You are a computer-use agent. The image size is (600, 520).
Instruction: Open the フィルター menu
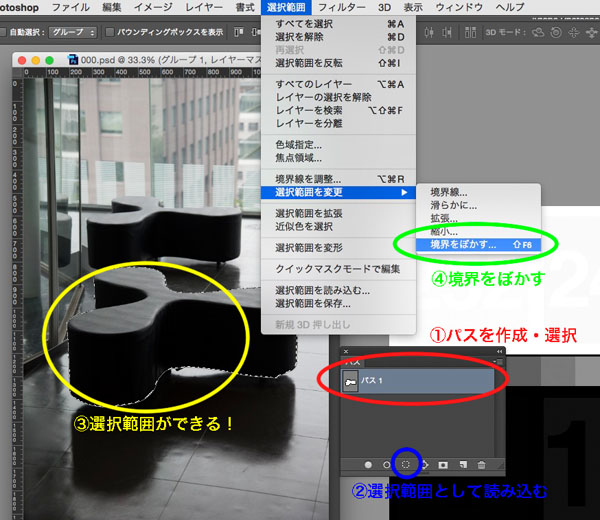[x=341, y=7]
